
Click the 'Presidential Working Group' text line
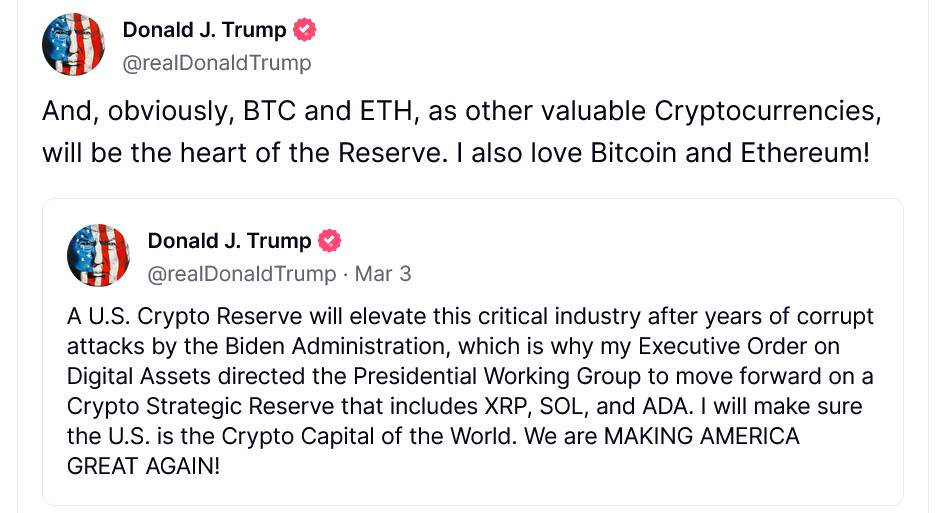coord(470,376)
